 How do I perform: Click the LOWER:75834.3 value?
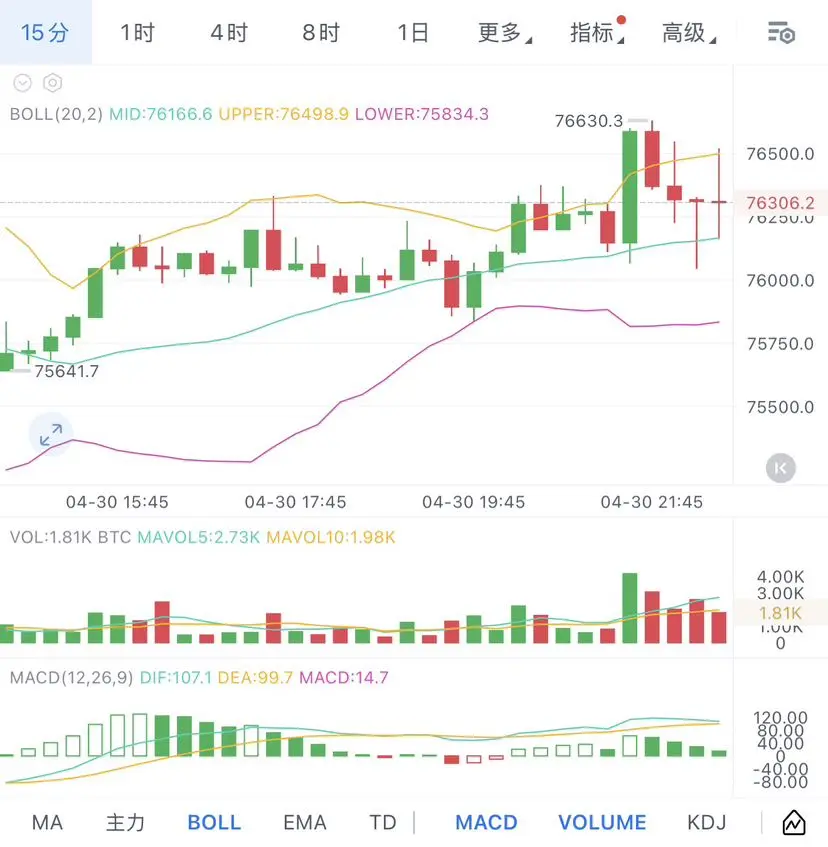point(422,114)
